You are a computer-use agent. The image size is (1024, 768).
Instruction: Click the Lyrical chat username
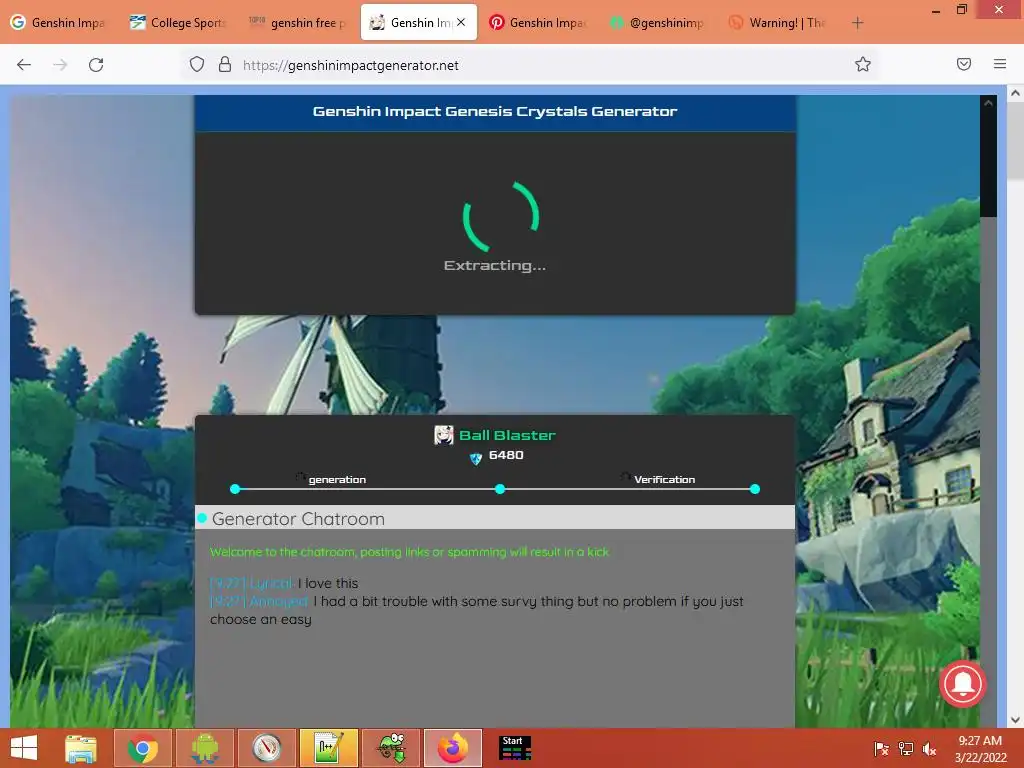point(271,583)
